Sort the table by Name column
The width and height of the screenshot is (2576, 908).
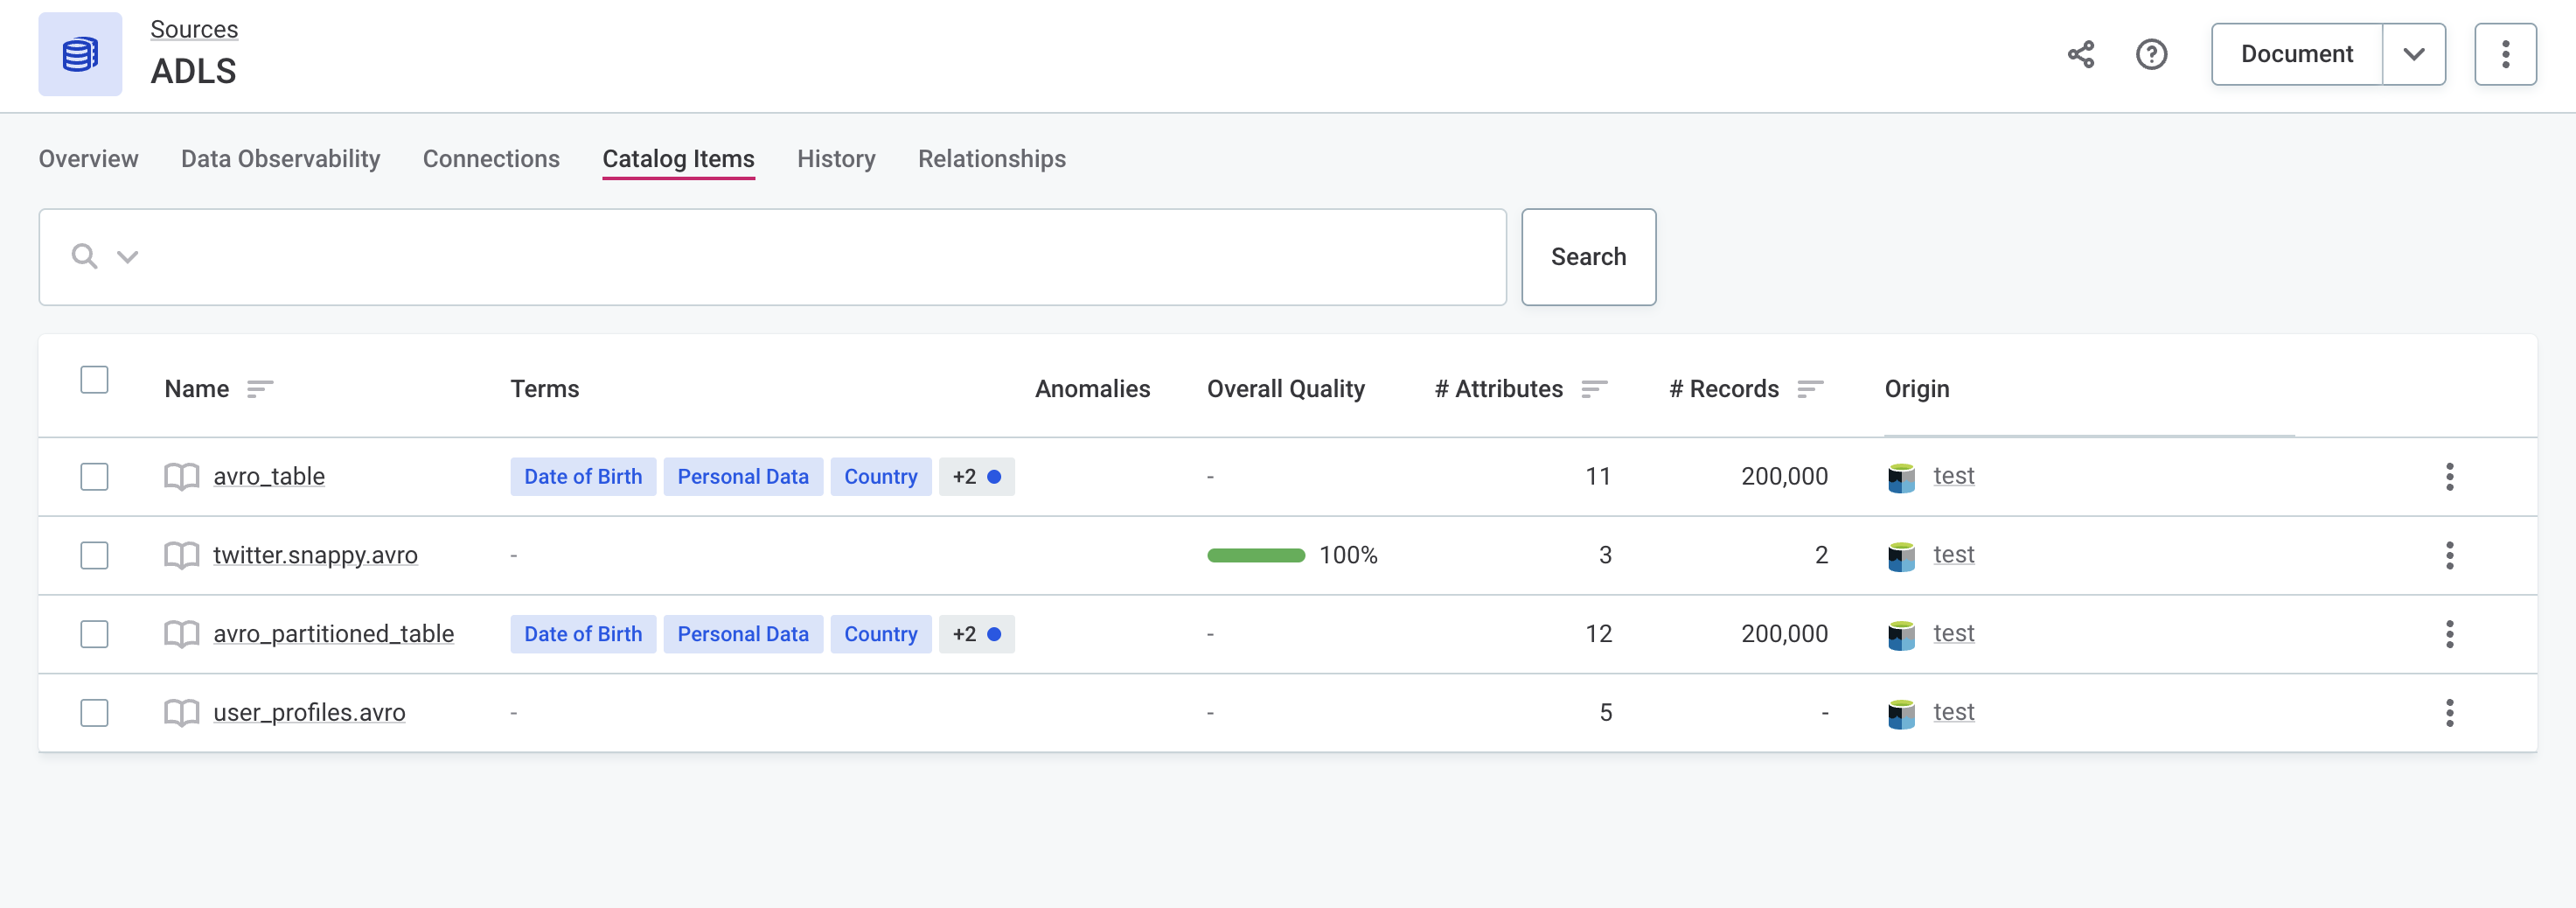point(260,389)
